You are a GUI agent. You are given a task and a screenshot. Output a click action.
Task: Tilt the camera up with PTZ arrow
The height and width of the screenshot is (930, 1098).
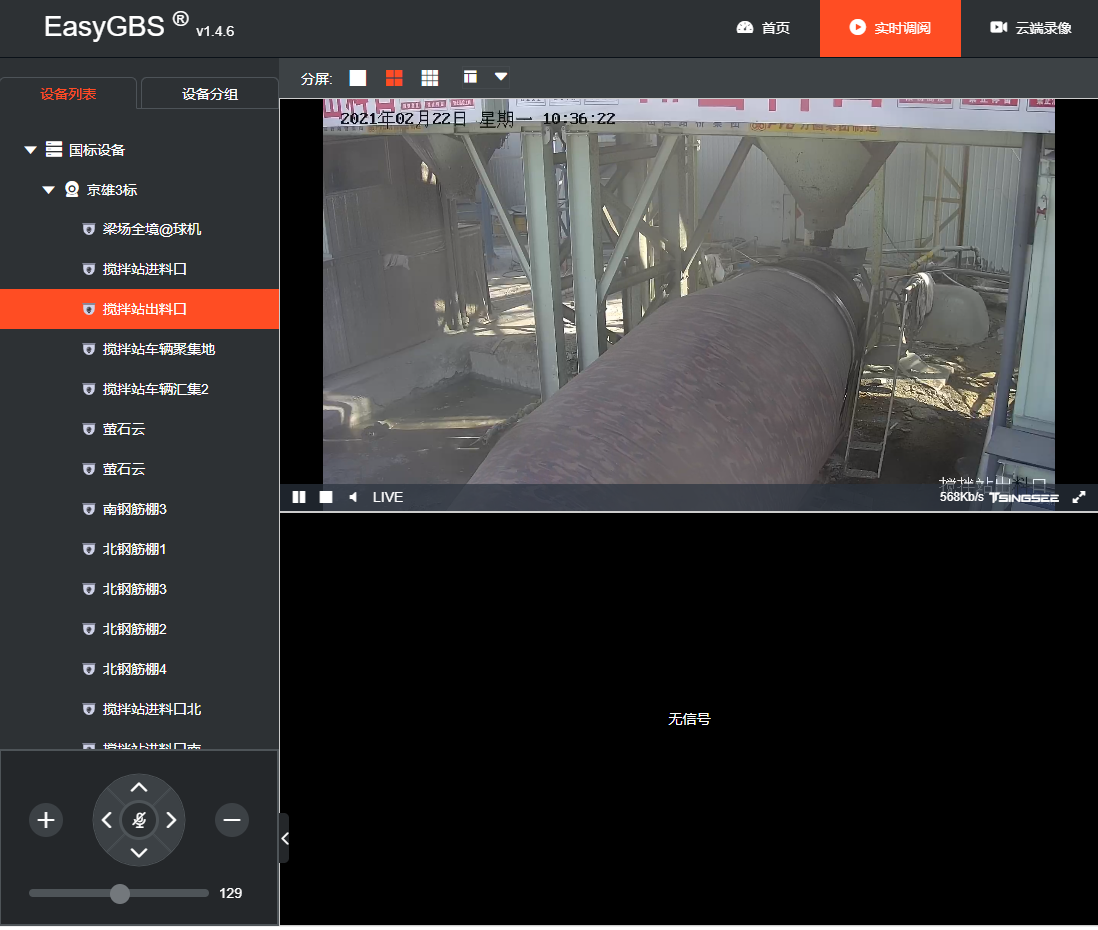[139, 787]
